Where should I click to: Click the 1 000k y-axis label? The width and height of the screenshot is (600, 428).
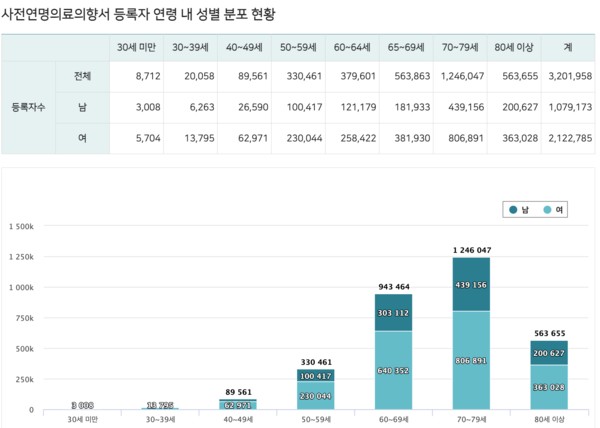21,287
